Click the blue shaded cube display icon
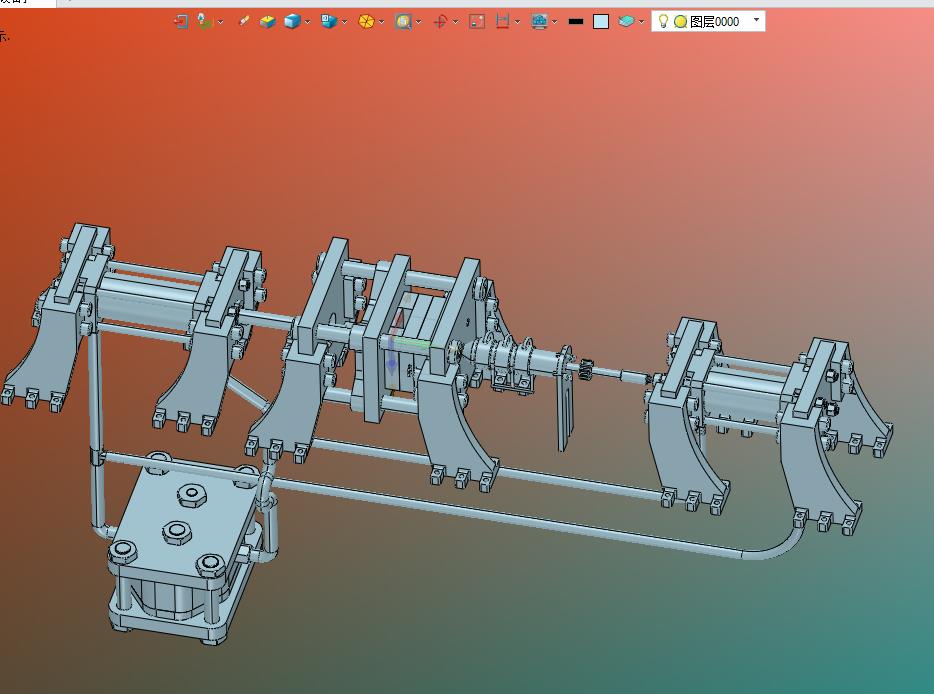Image resolution: width=934 pixels, height=694 pixels. (x=292, y=22)
